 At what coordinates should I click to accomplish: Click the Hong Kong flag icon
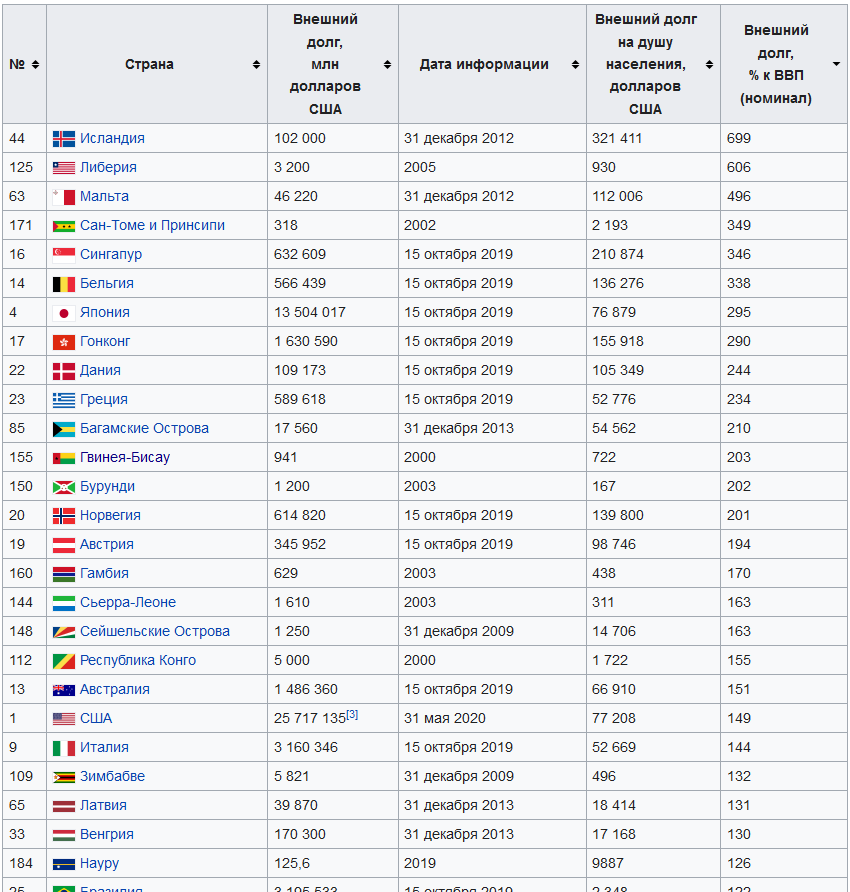click(64, 342)
